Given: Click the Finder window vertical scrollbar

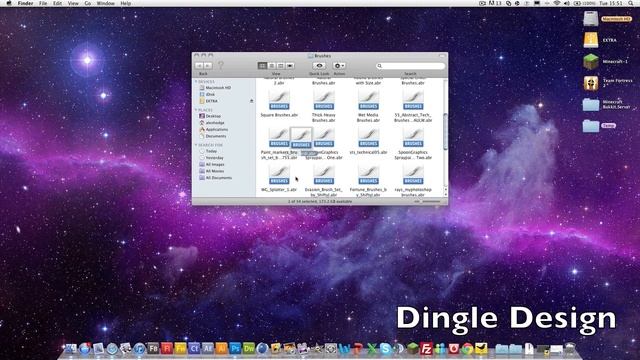Looking at the screenshot, I should pos(445,133).
